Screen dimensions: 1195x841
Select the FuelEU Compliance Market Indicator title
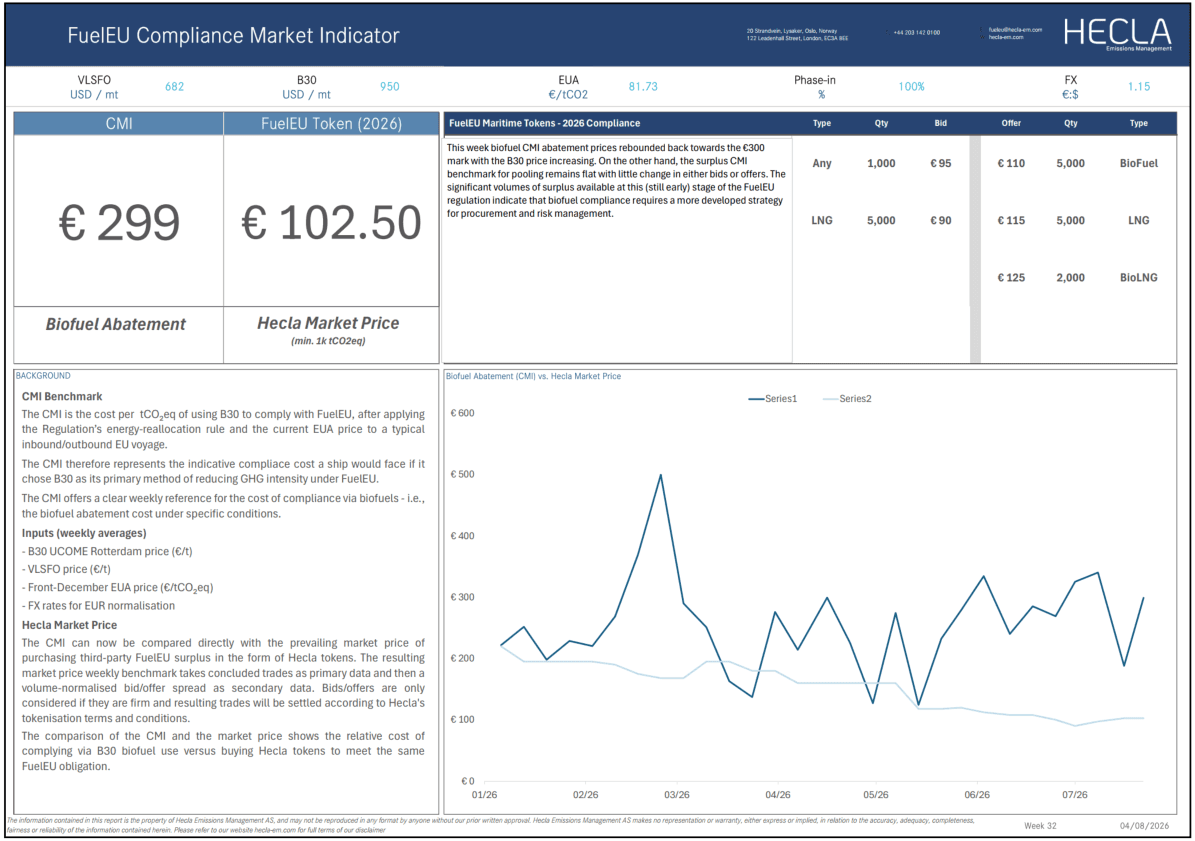click(233, 35)
